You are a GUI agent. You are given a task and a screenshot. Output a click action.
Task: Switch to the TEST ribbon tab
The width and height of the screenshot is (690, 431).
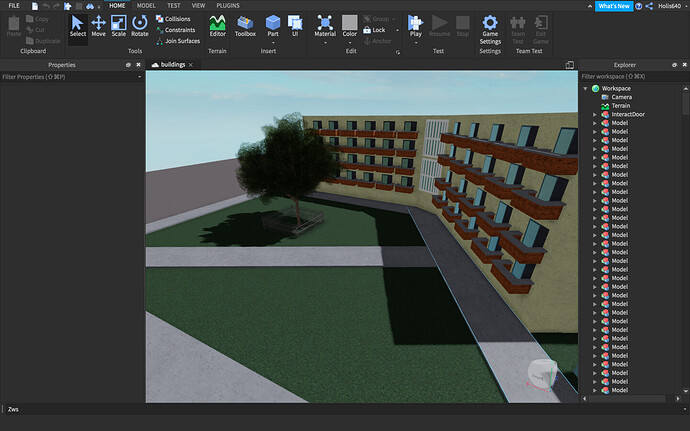tap(174, 6)
